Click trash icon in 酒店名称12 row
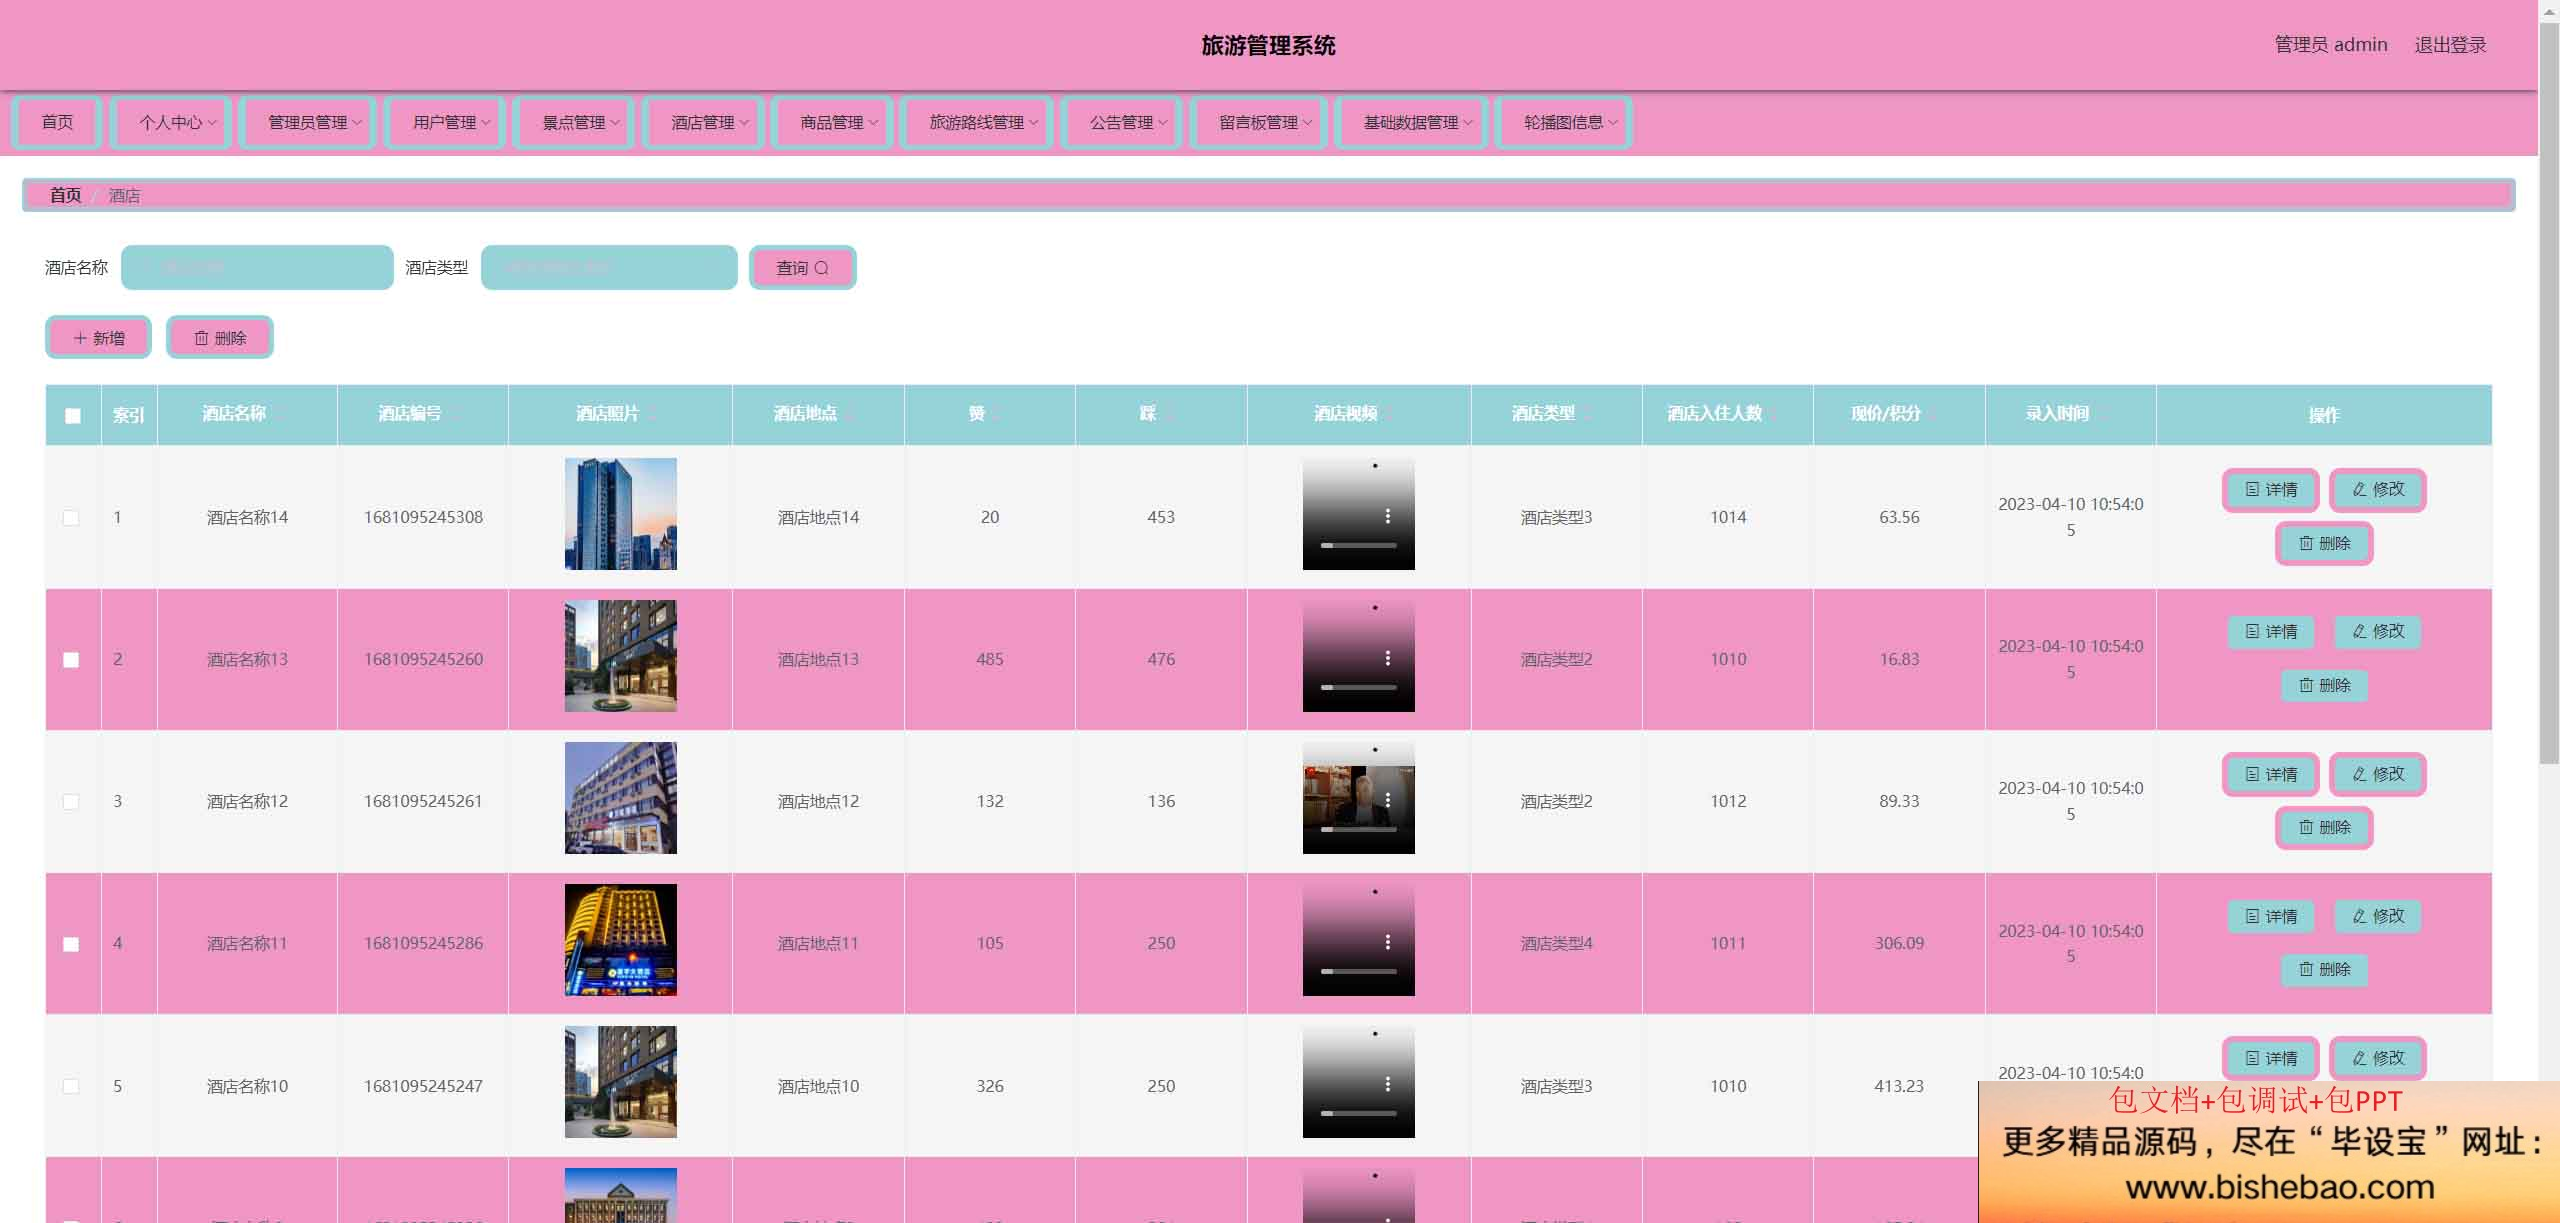 (x=2306, y=827)
